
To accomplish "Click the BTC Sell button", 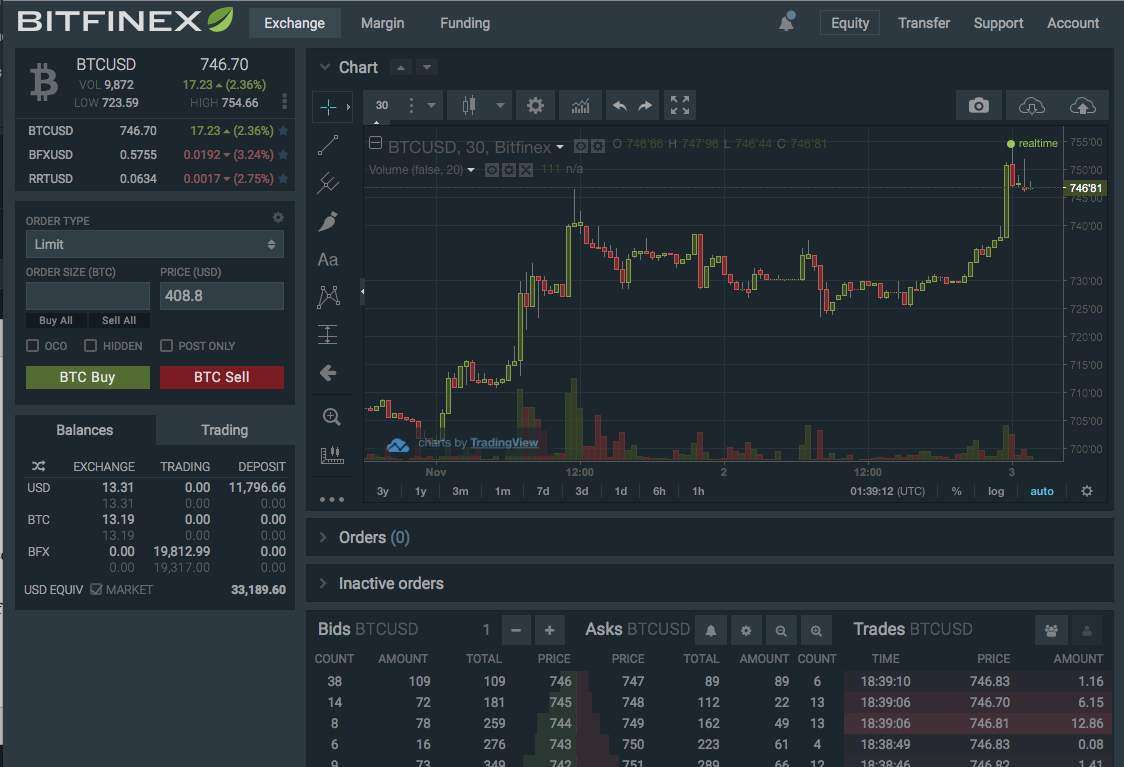I will click(222, 377).
